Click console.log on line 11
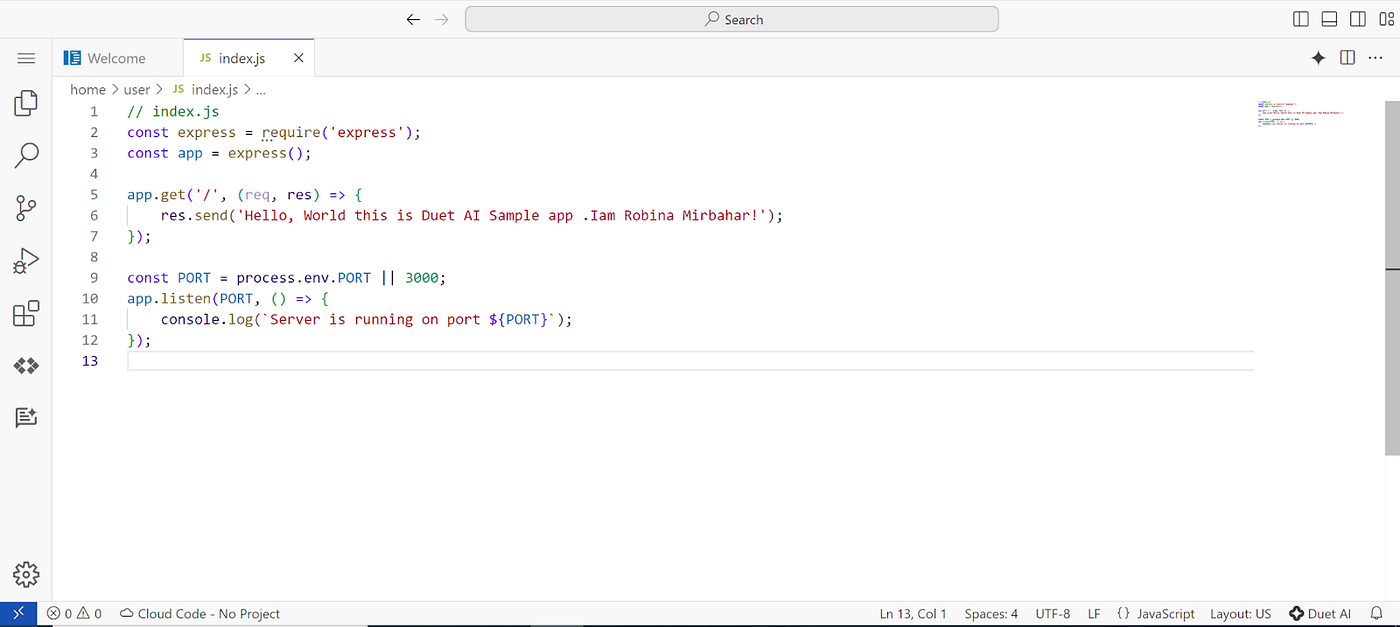This screenshot has height=627, width=1400. tap(207, 319)
